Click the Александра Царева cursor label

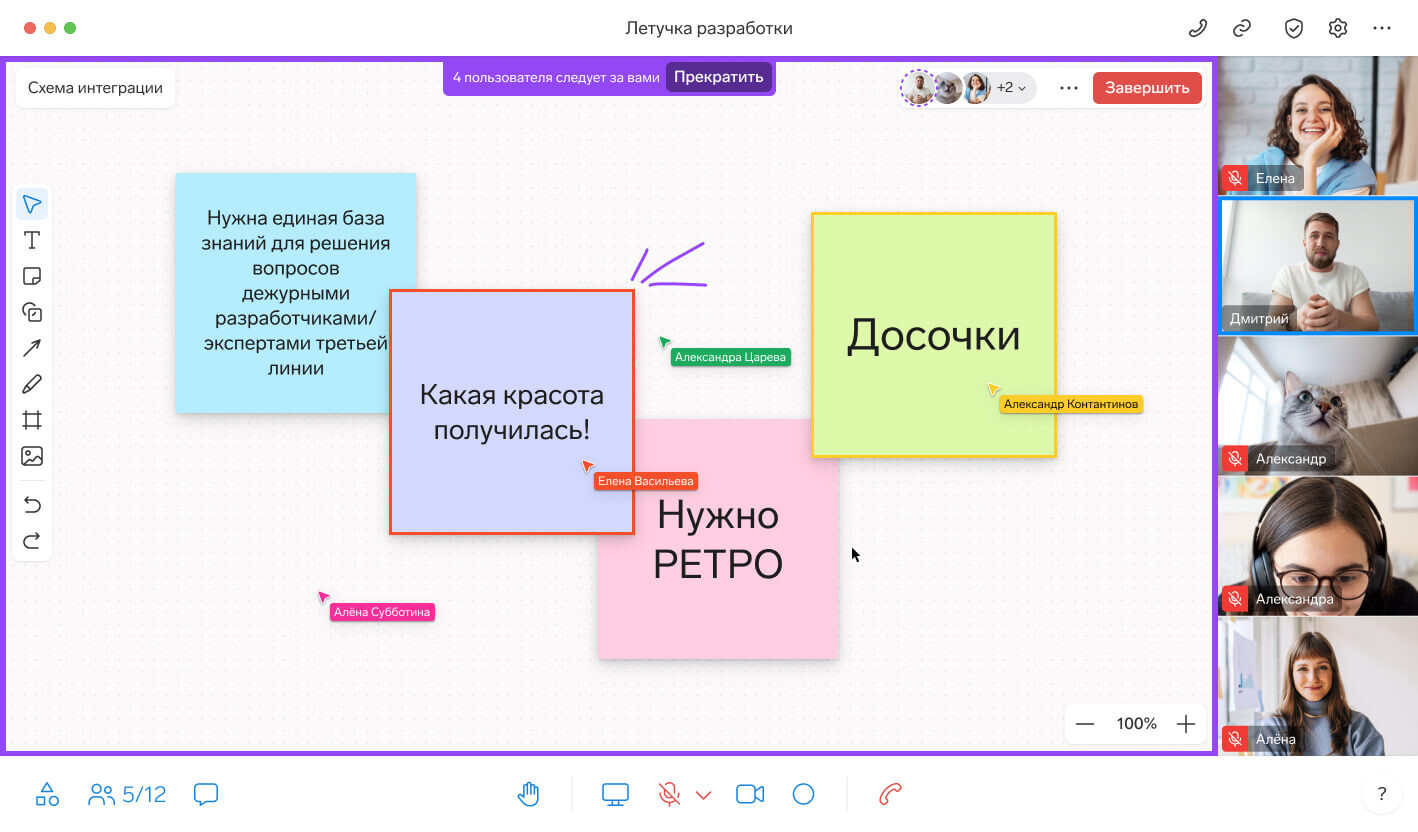click(731, 357)
